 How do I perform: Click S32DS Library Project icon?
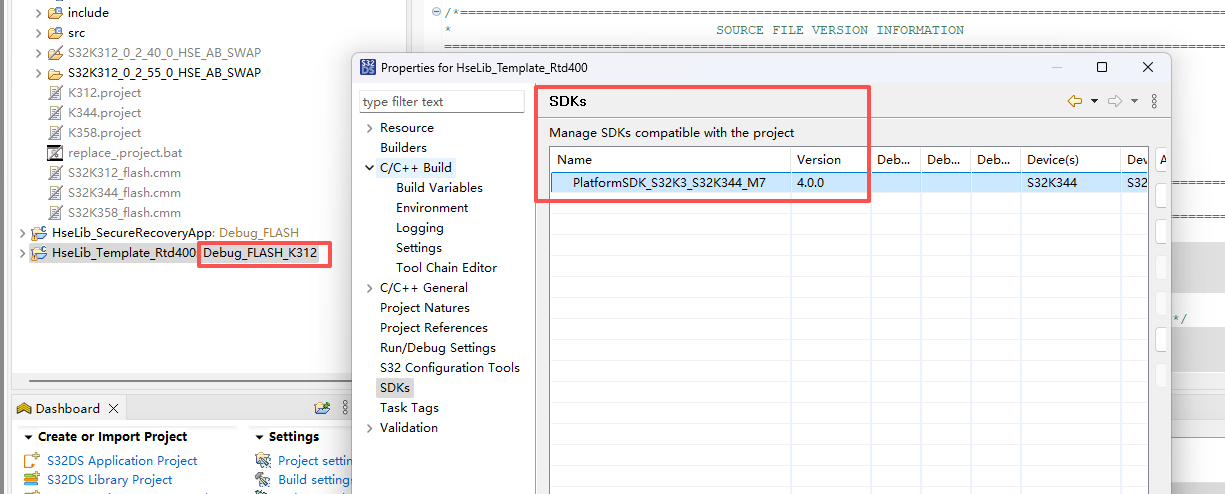pos(31,480)
